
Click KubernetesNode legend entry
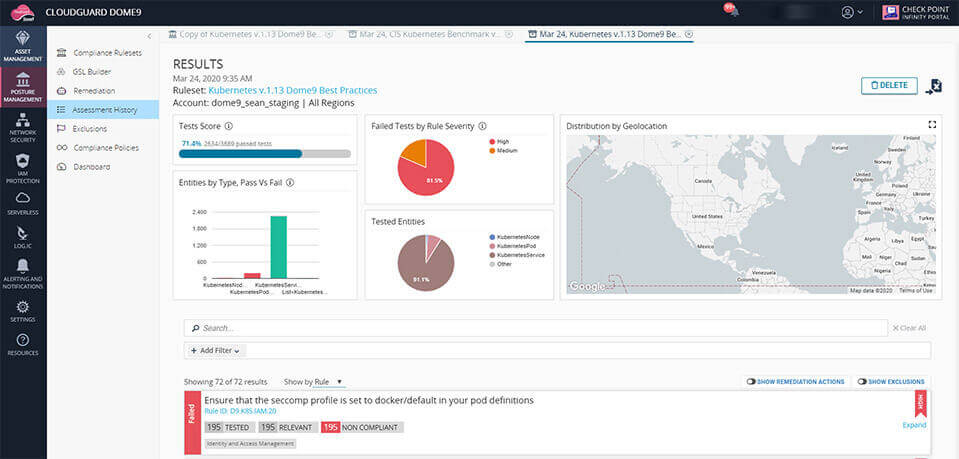(513, 237)
